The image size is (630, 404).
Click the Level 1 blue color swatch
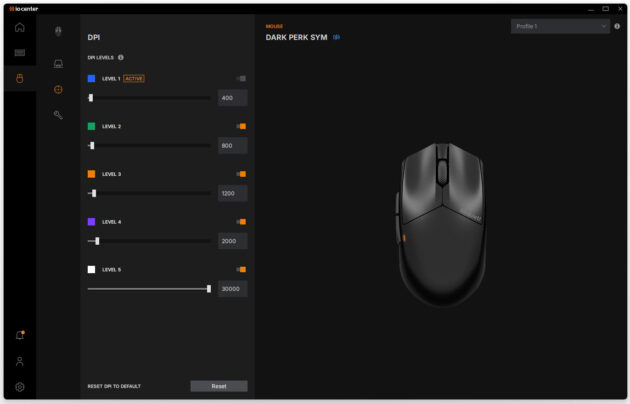coord(92,78)
